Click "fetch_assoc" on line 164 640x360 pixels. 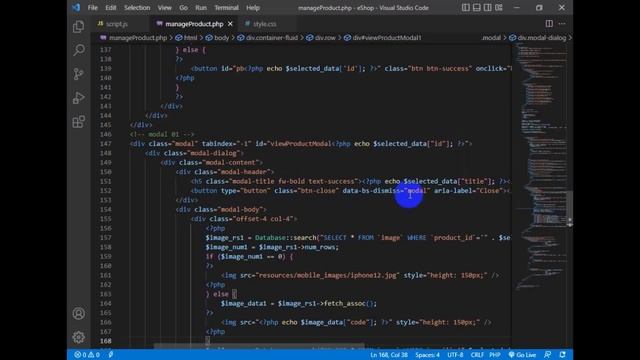[345, 303]
